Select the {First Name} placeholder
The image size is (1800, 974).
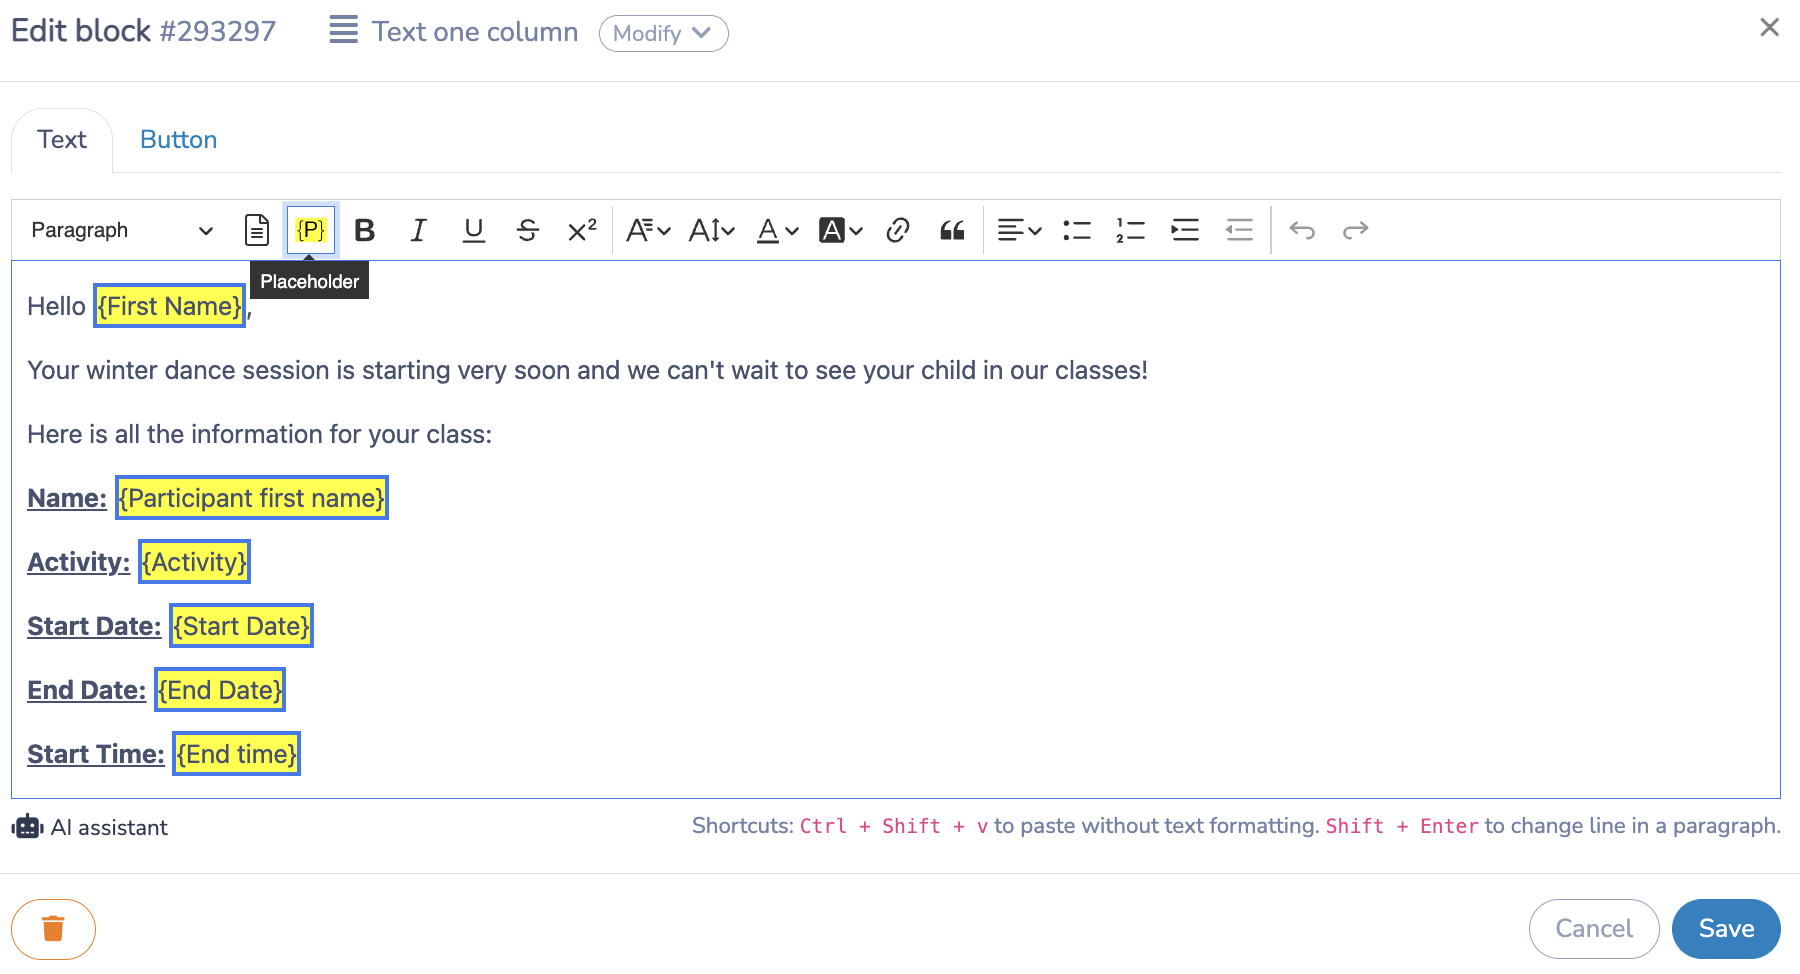(170, 306)
